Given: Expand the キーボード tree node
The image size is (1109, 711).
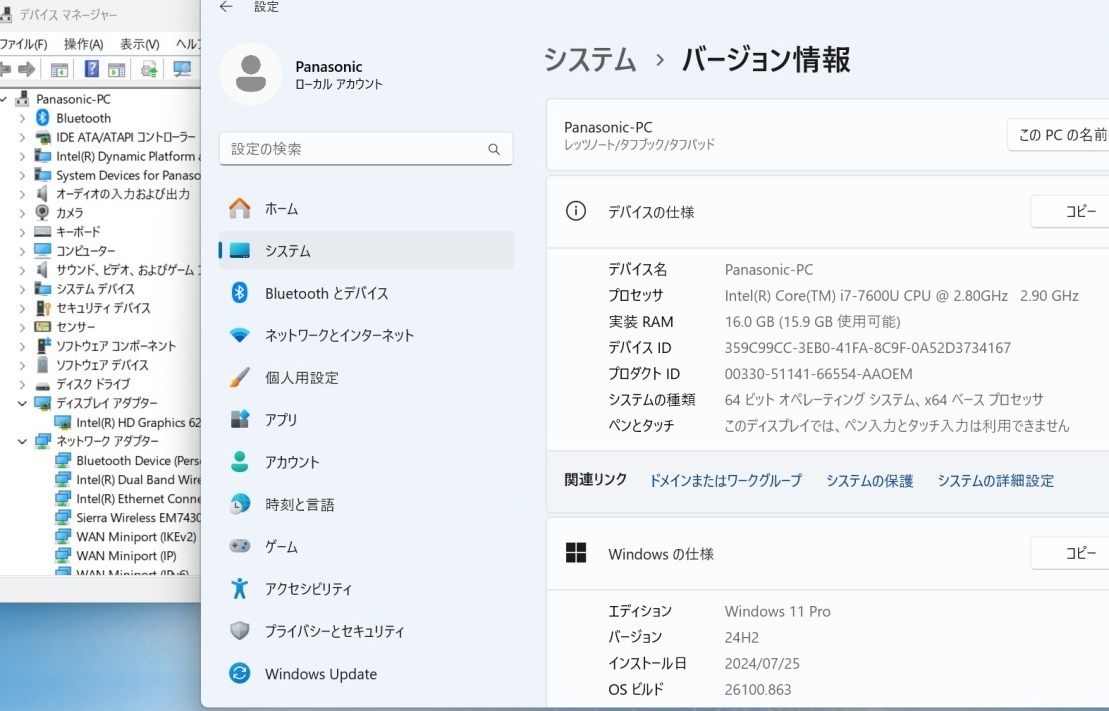Looking at the screenshot, I should click(22, 232).
